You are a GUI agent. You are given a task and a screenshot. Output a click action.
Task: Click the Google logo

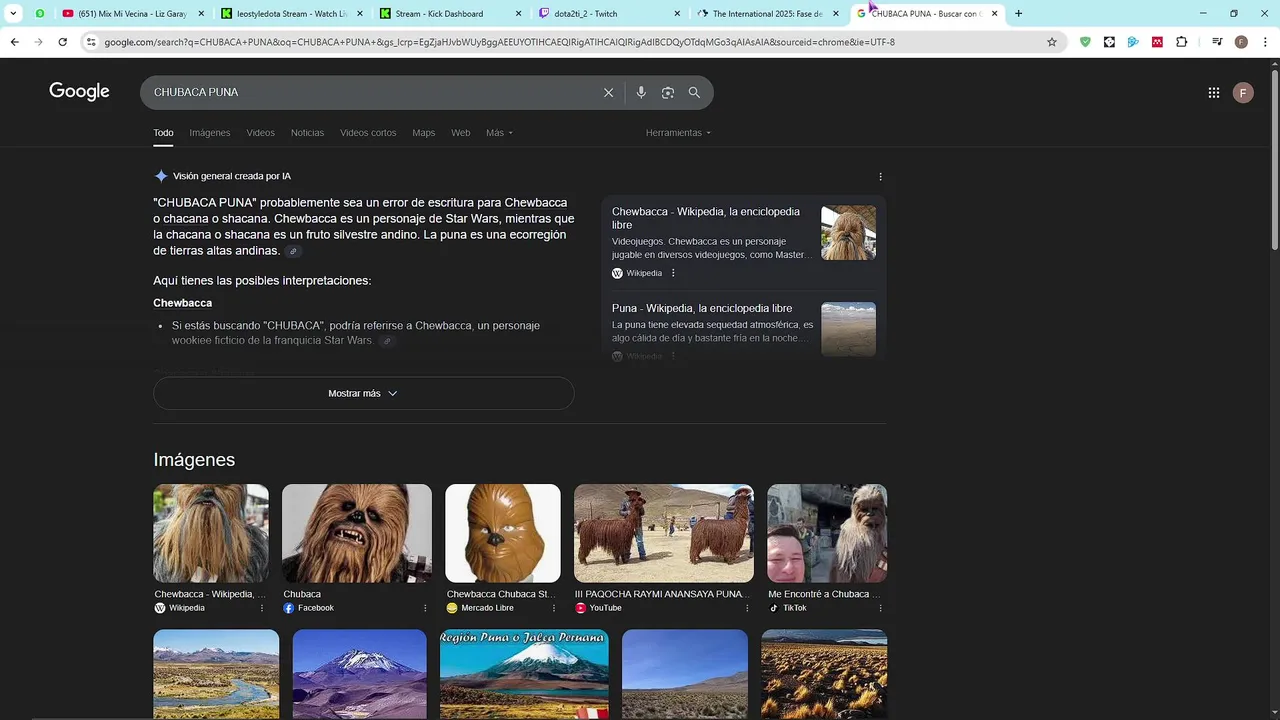(79, 91)
